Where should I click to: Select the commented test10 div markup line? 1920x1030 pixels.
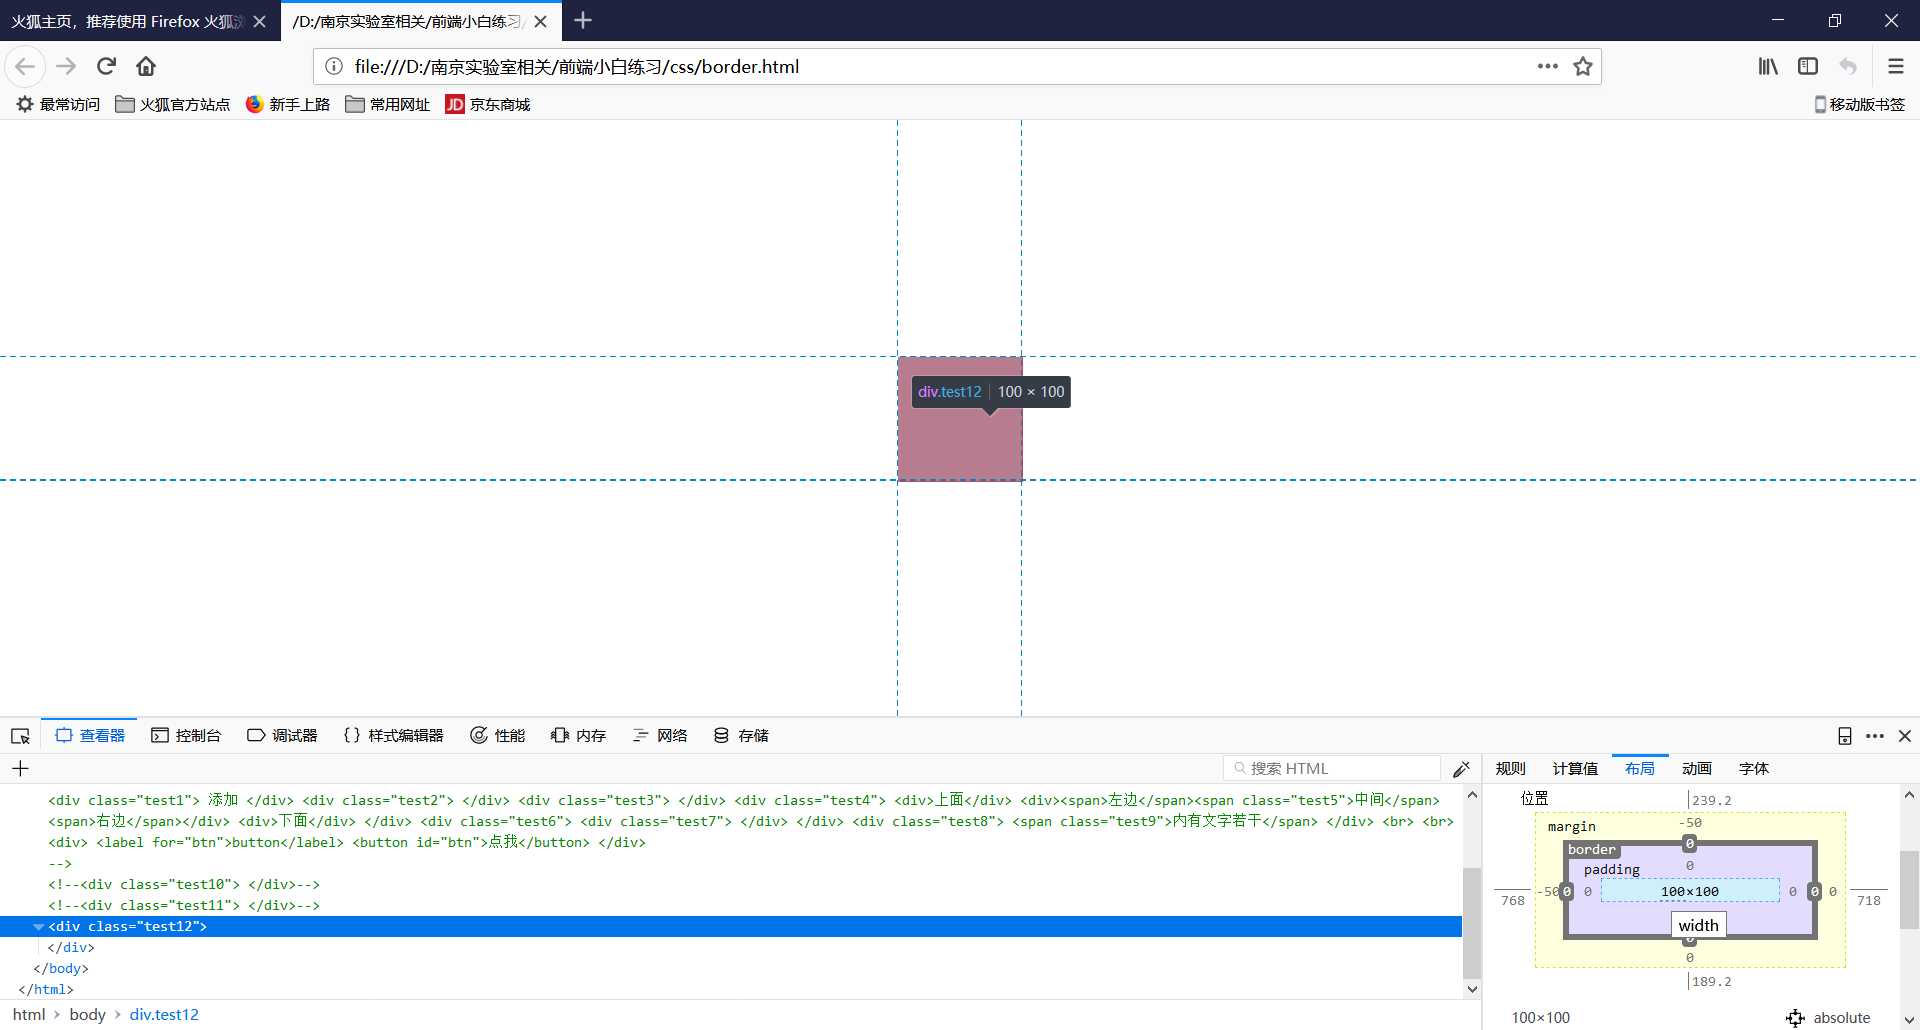click(184, 884)
